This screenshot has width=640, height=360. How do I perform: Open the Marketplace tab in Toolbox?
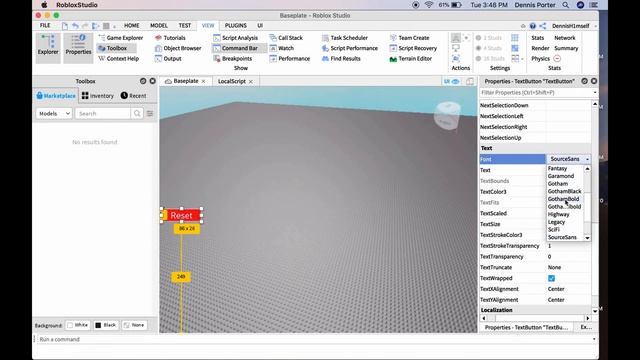(x=56, y=96)
